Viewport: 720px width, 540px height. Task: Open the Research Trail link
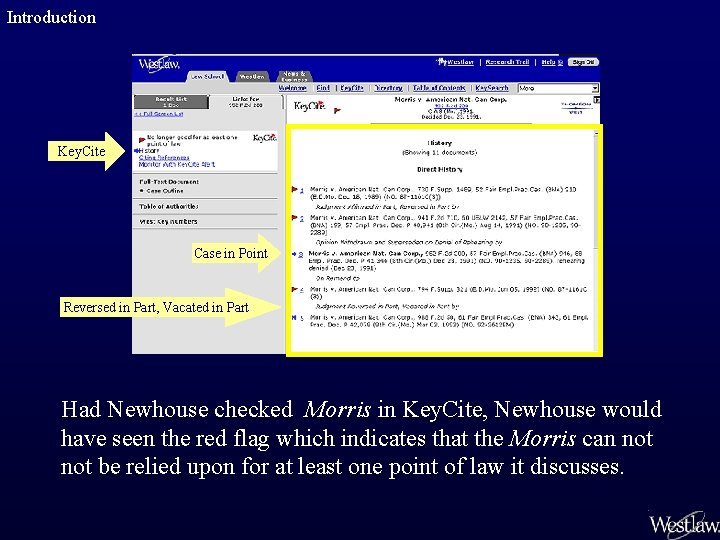[x=507, y=62]
